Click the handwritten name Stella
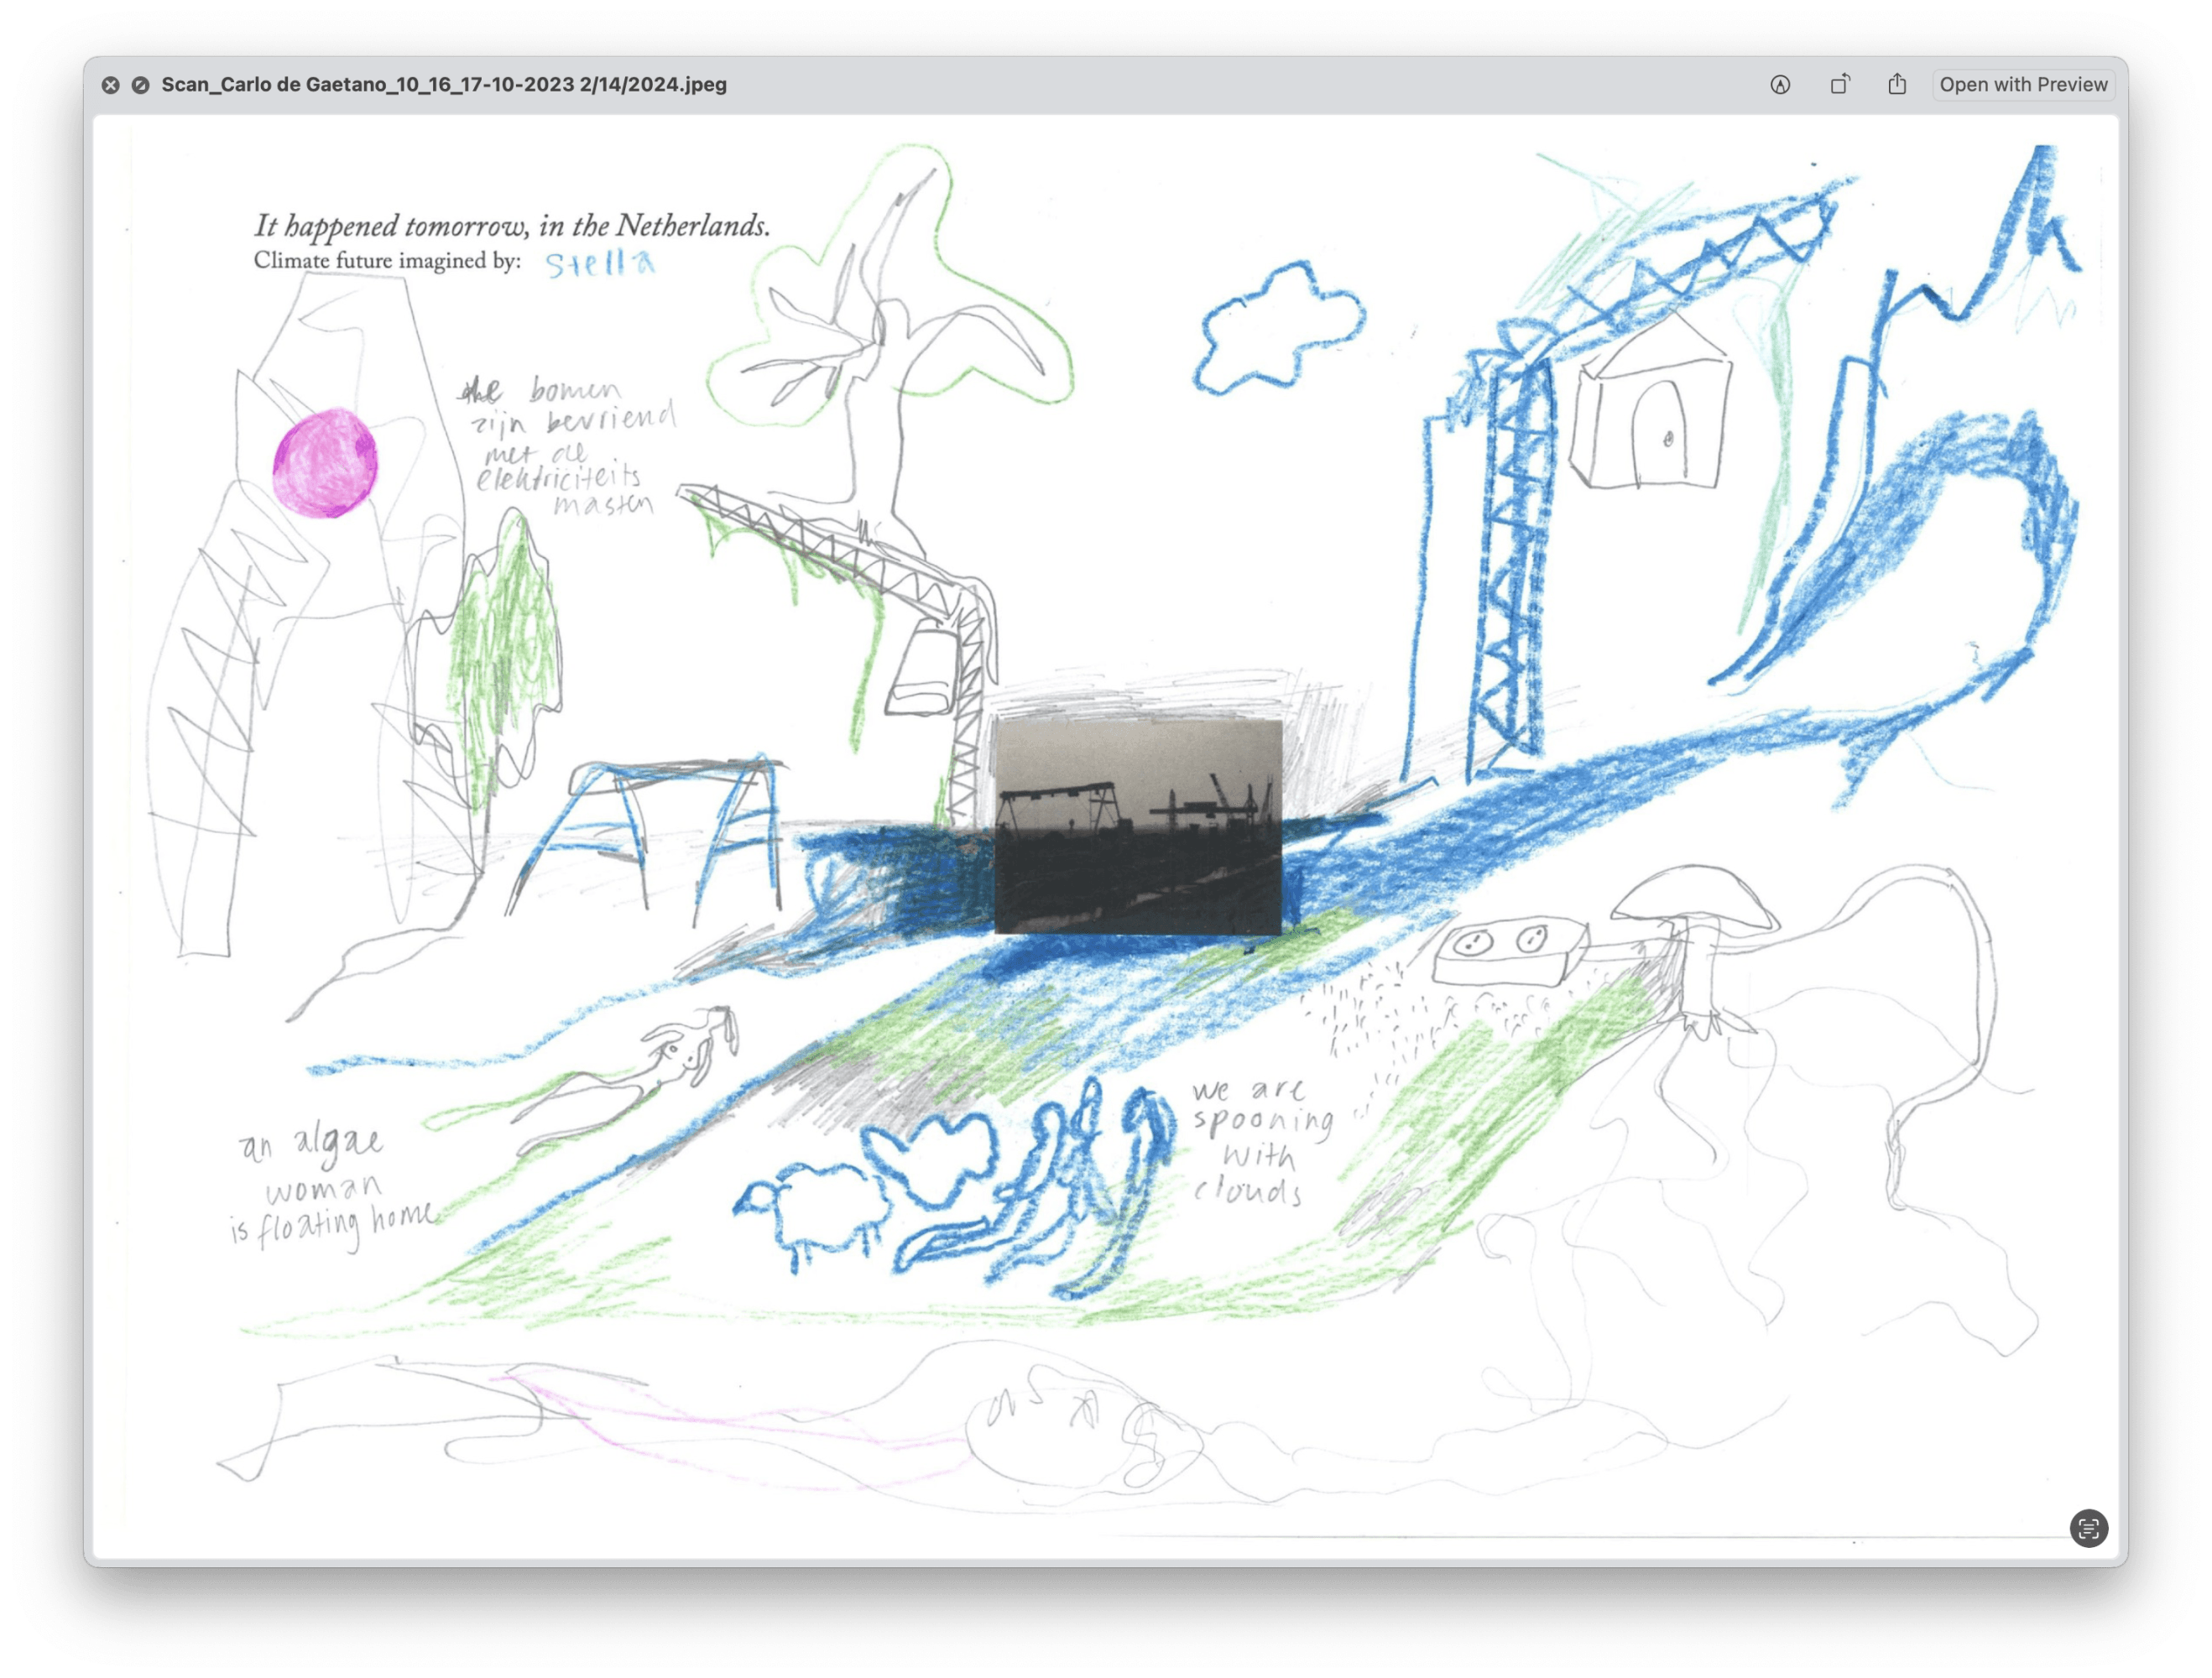Image resolution: width=2212 pixels, height=1678 pixels. click(600, 263)
